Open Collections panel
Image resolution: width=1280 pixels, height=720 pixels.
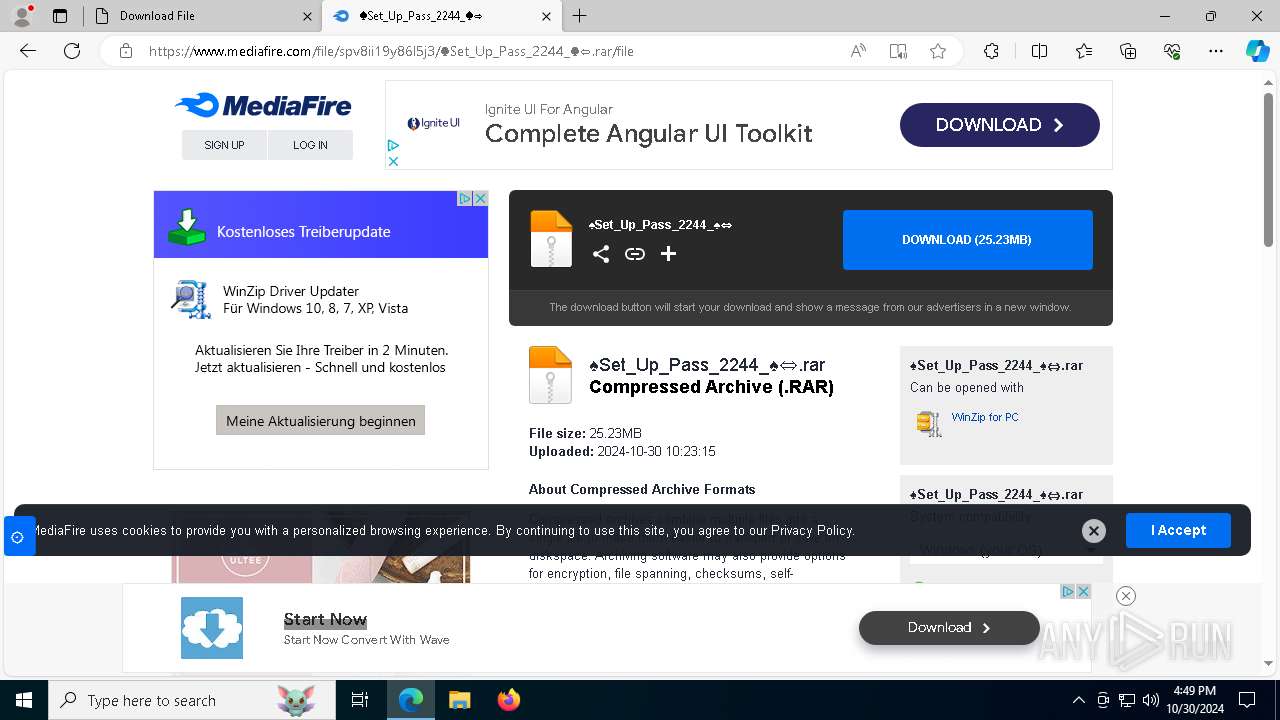[x=1128, y=51]
